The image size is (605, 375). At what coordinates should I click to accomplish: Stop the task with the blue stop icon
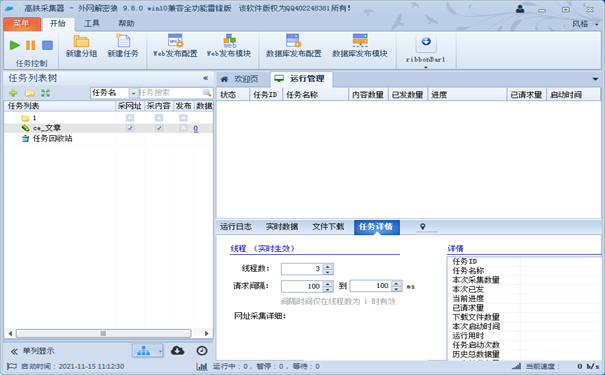(x=47, y=45)
